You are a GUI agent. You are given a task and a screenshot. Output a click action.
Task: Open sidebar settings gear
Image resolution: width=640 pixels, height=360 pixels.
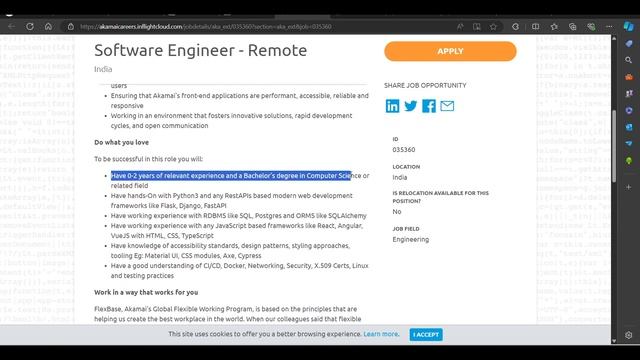tap(629, 335)
